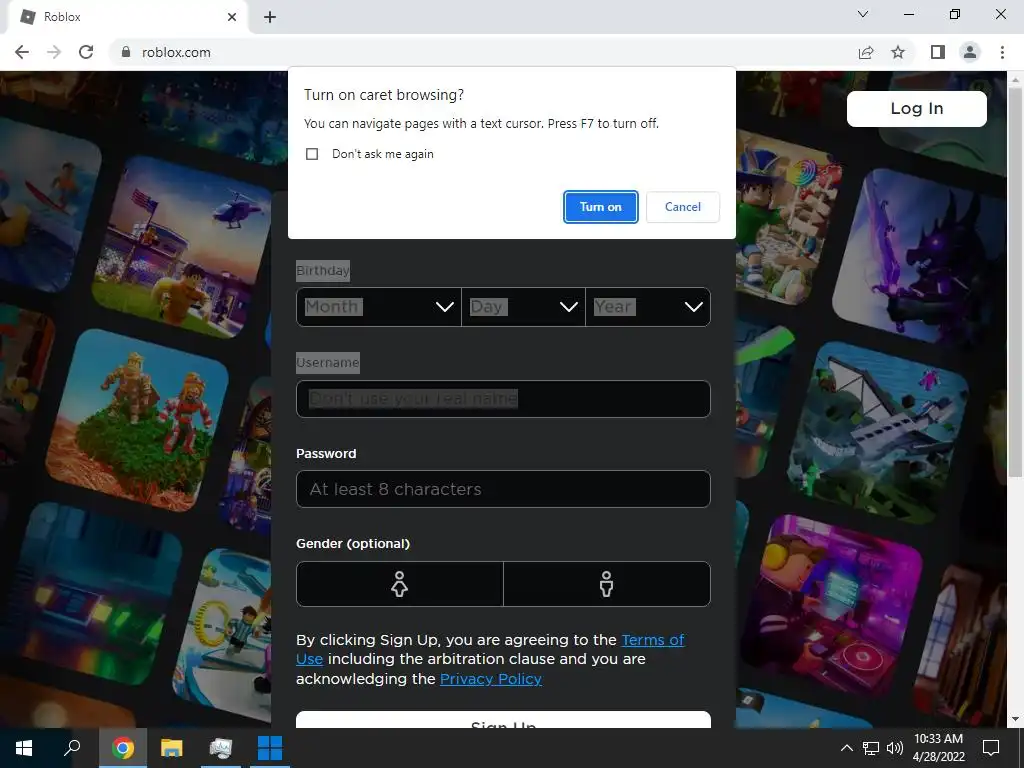Click the helicopter game thumbnail
Screen dimensions: 1024x768
[x=183, y=248]
